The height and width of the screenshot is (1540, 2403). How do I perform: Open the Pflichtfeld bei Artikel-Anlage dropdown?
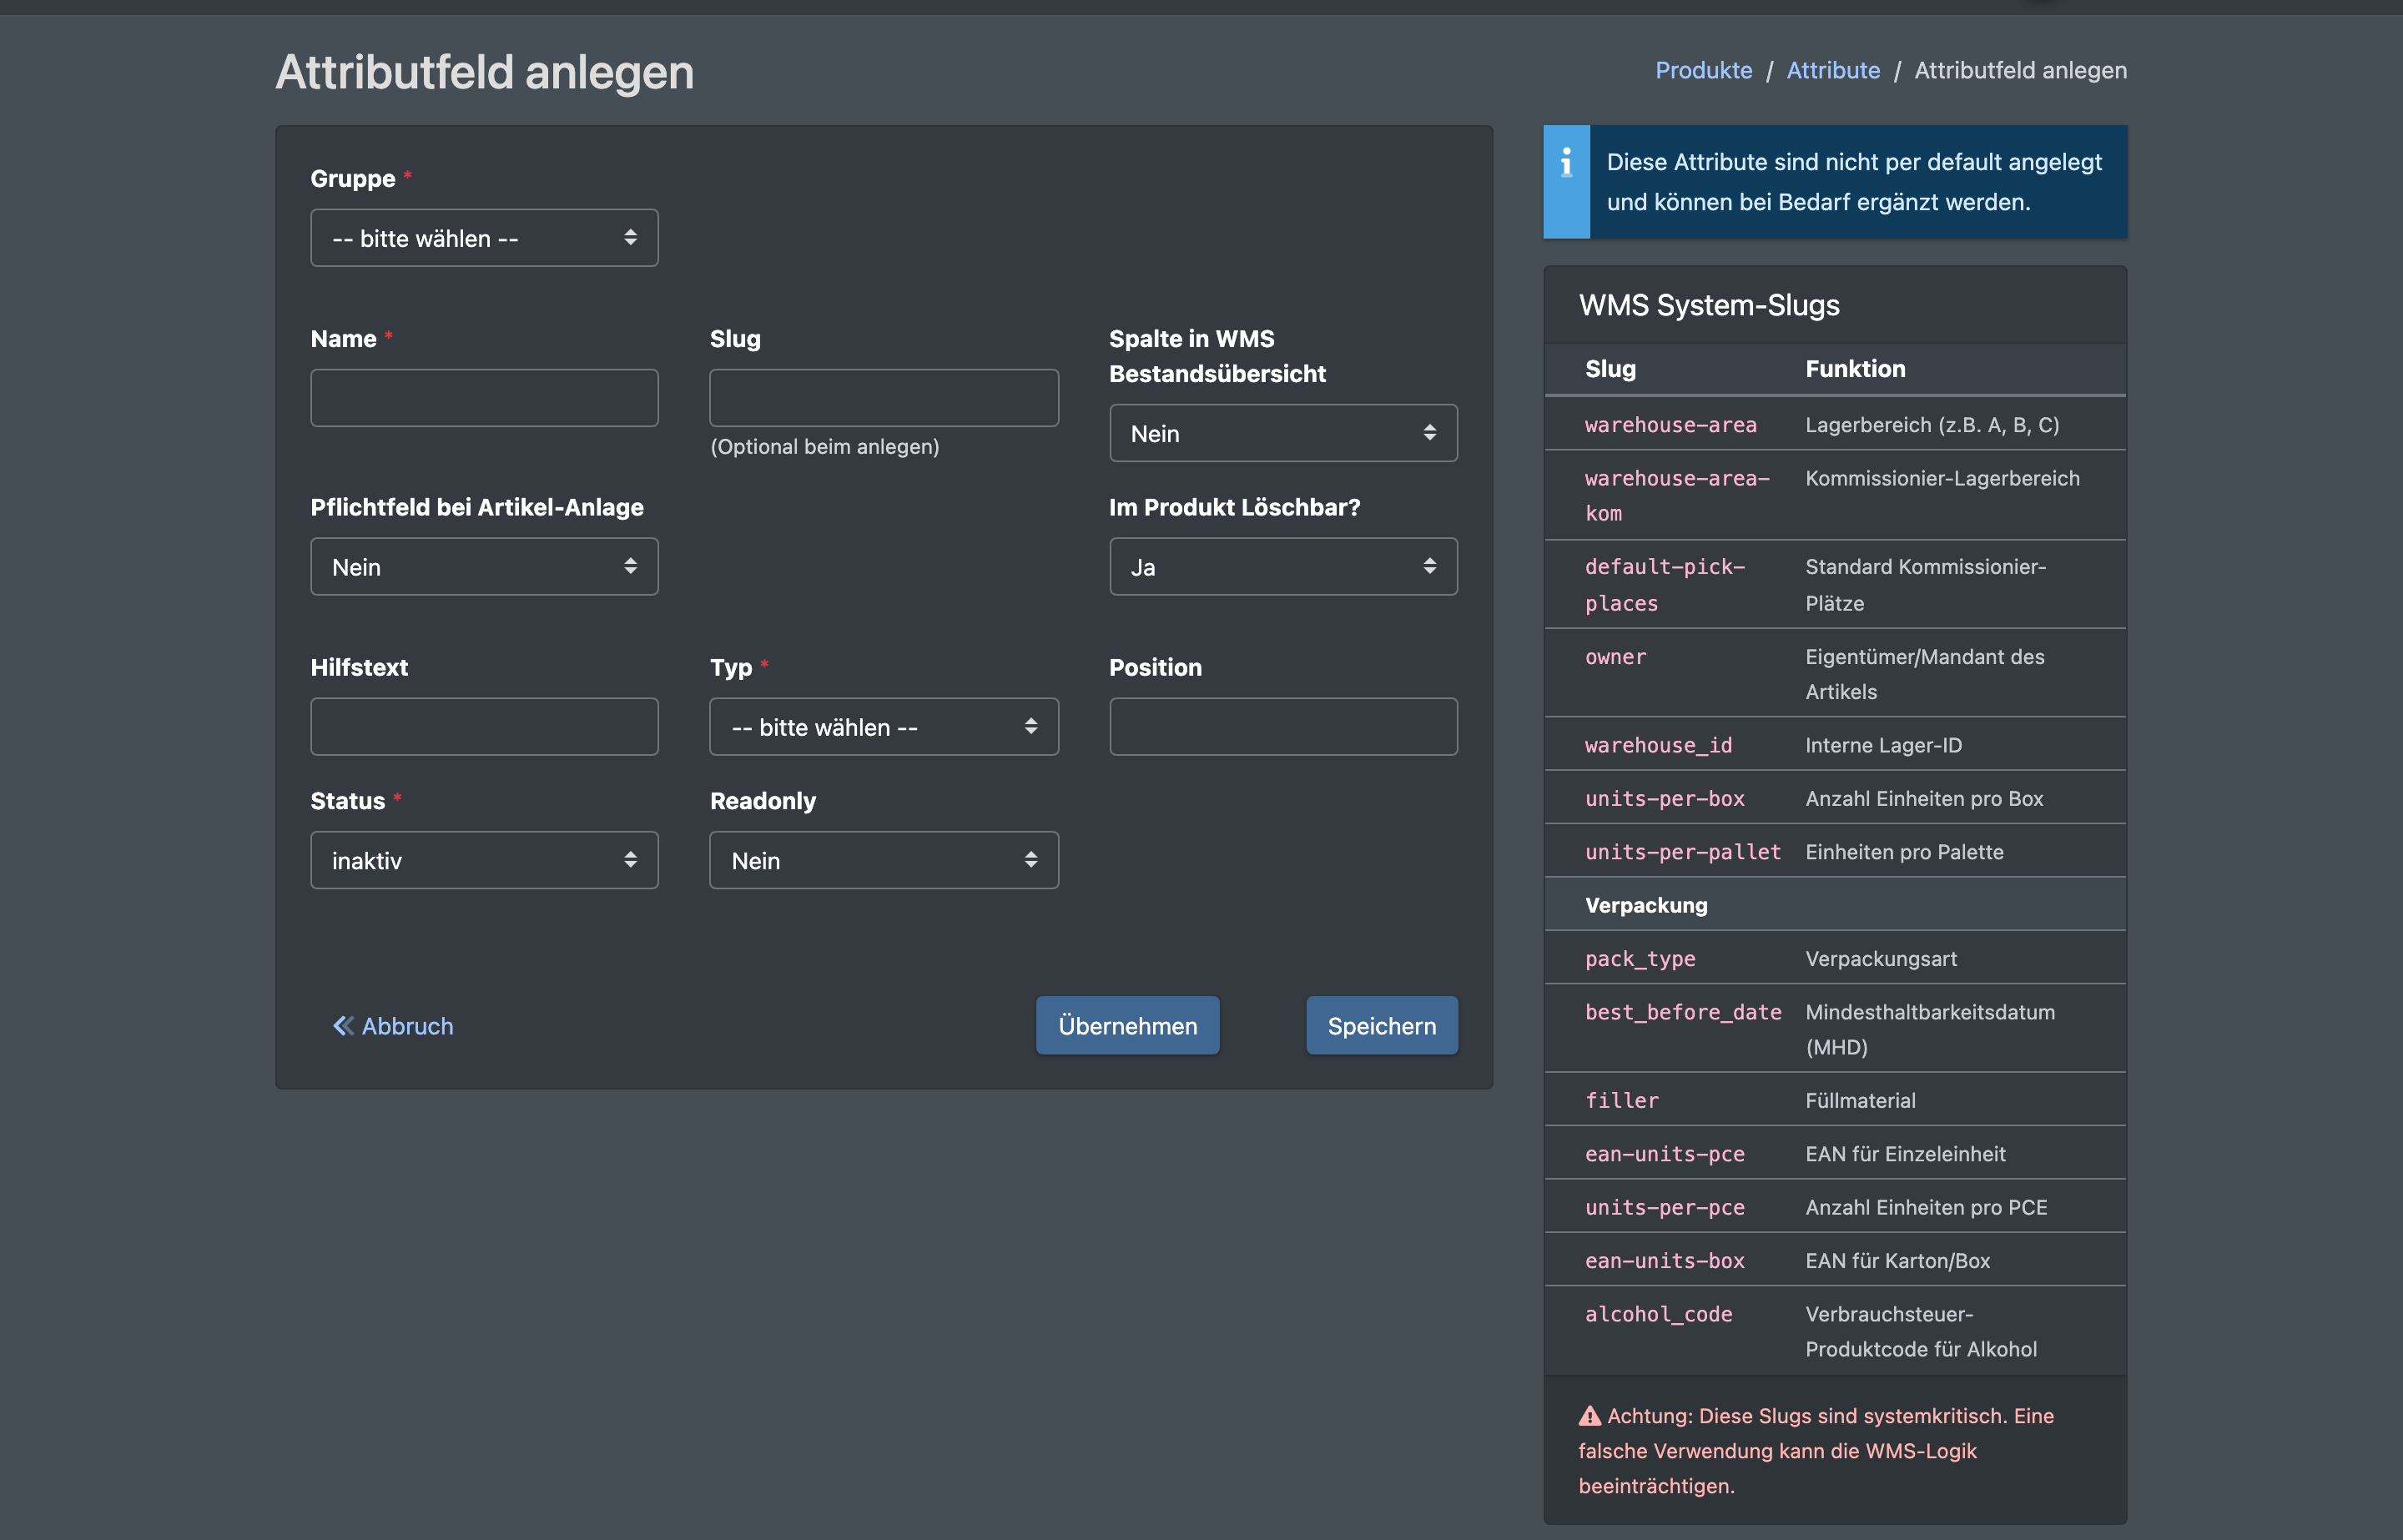tap(484, 567)
